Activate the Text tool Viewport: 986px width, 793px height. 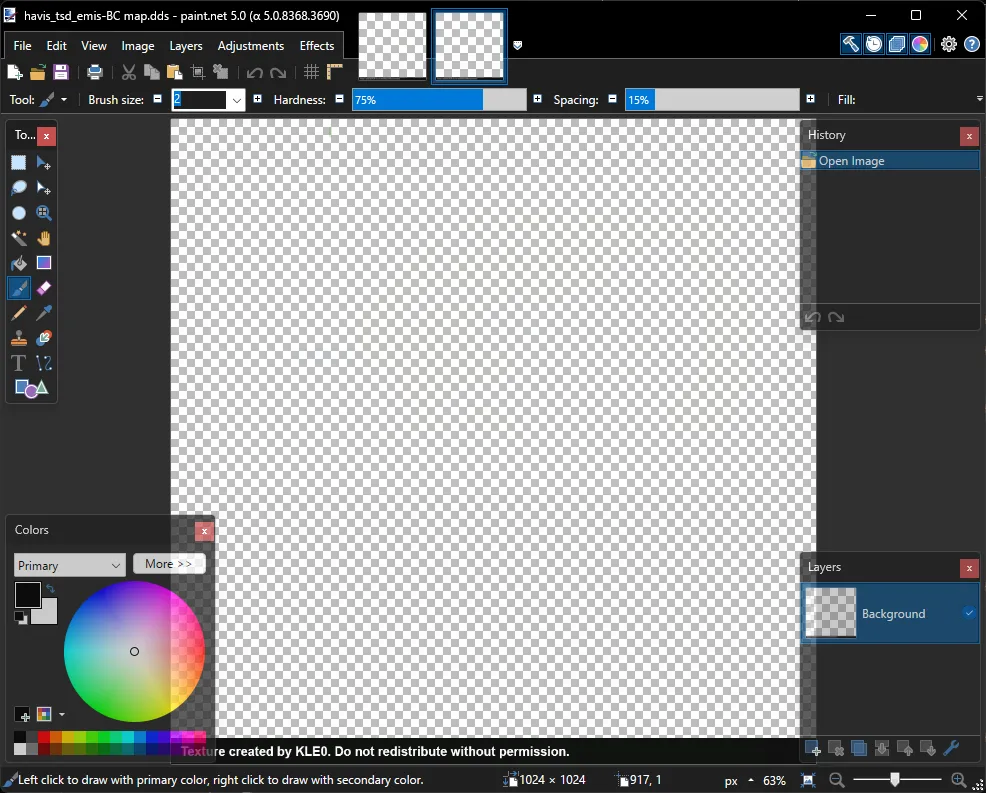19,363
